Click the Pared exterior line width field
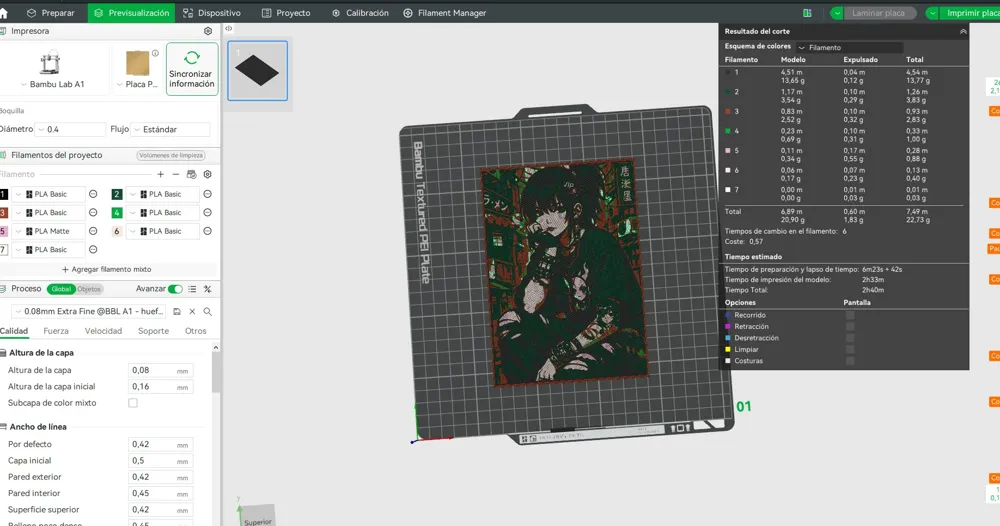This screenshot has height=526, width=1000. (x=160, y=477)
